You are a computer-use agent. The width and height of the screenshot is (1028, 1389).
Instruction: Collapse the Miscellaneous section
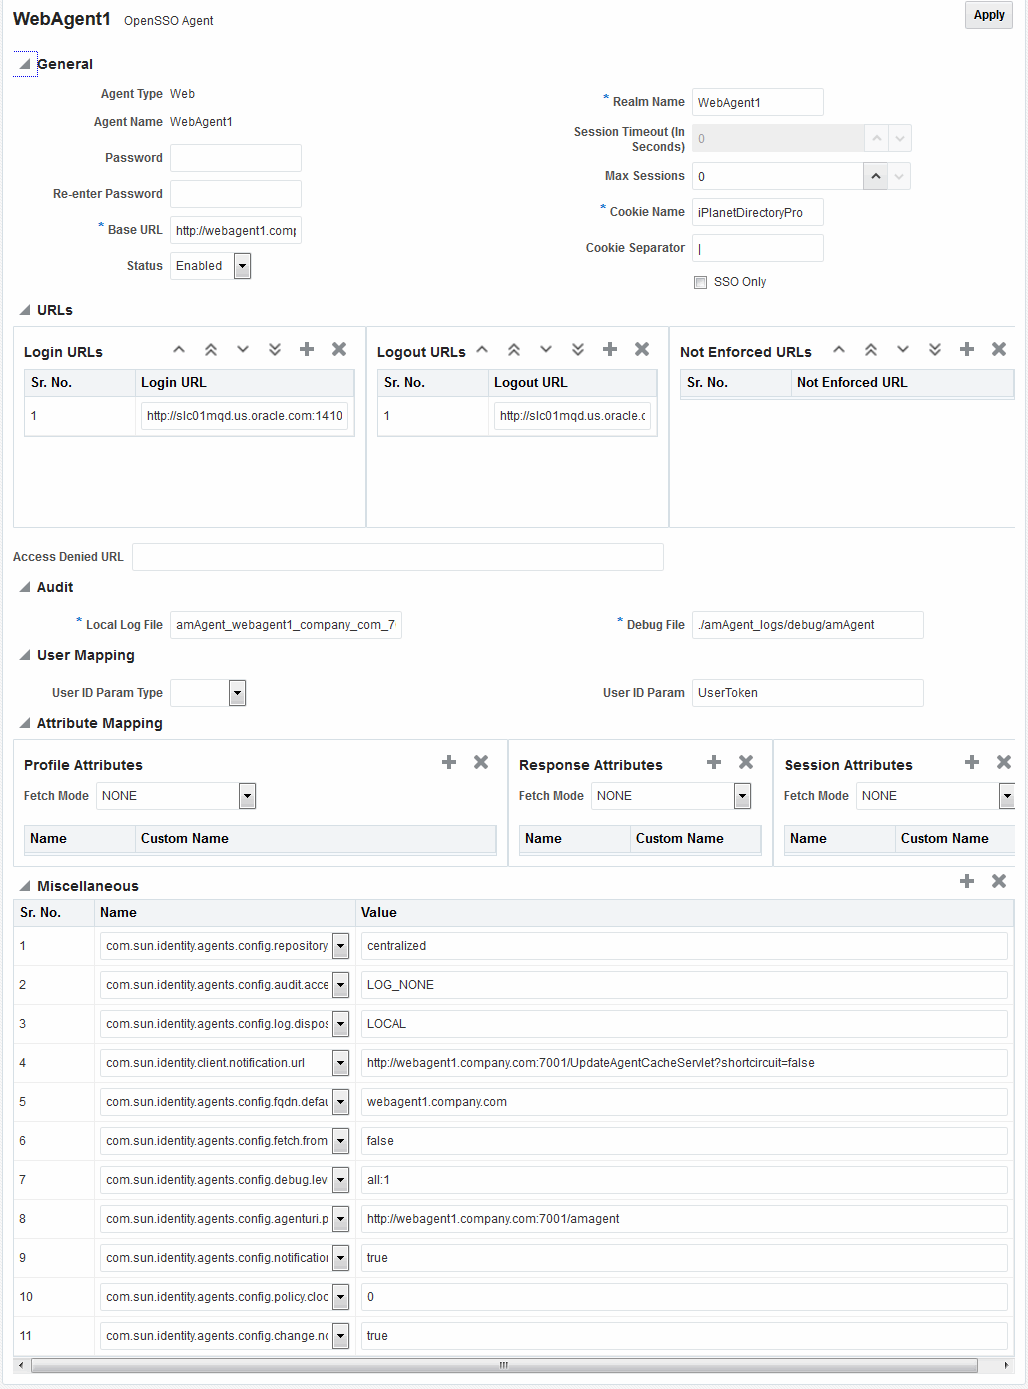click(25, 886)
